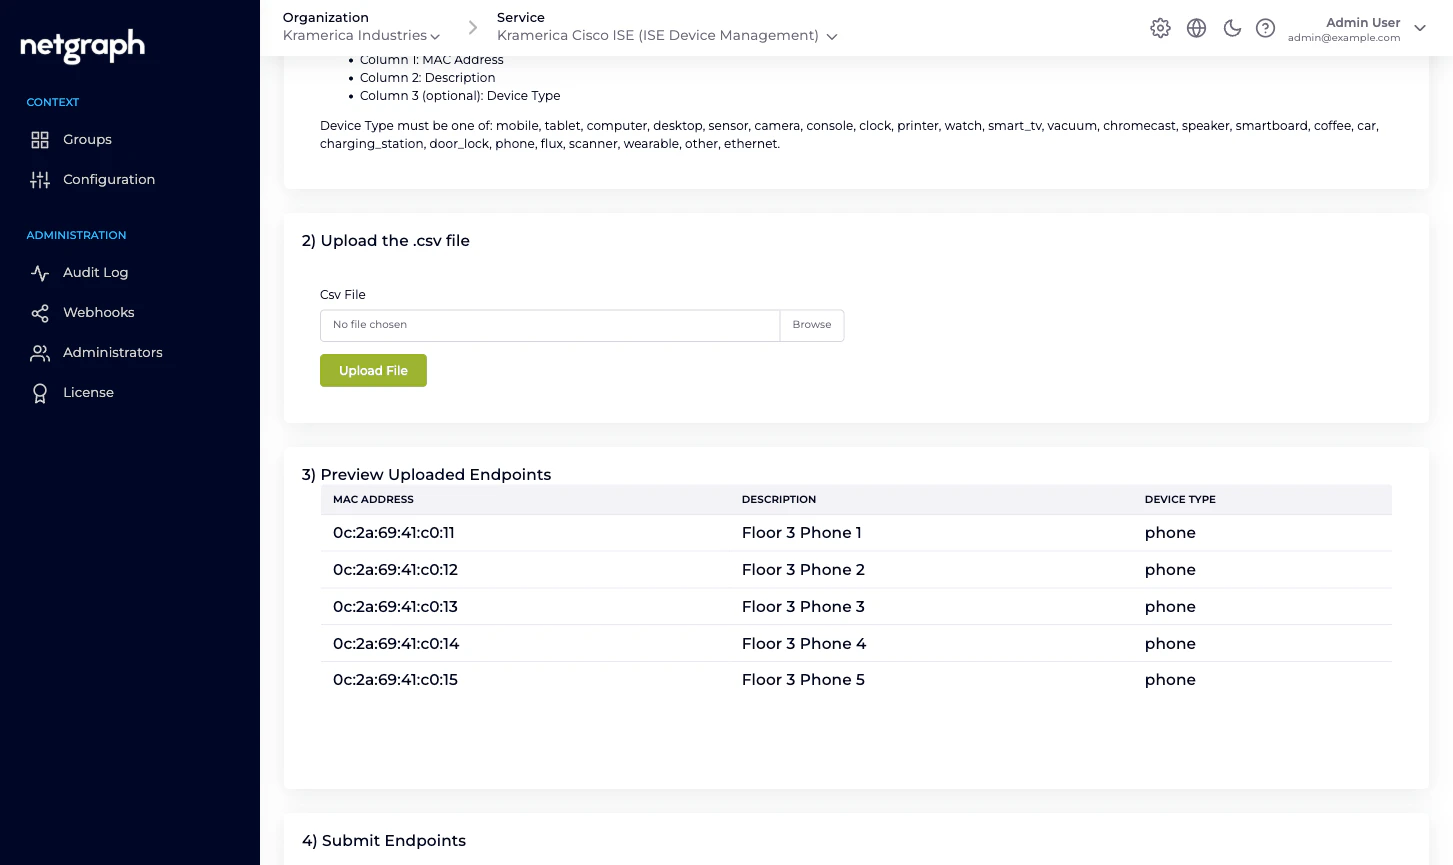Click the Upload File button
The width and height of the screenshot is (1453, 865).
373,370
